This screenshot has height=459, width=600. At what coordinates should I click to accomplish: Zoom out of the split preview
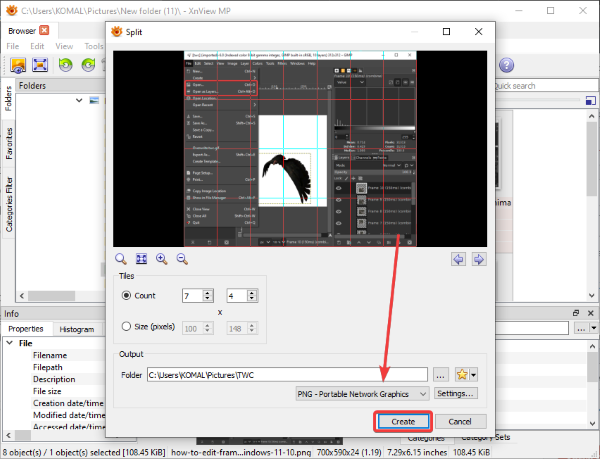tap(182, 259)
